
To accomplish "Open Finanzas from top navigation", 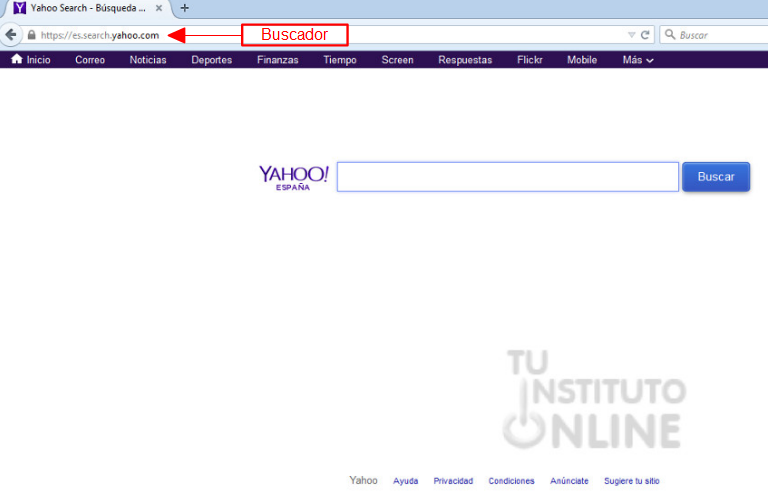I will [277, 60].
